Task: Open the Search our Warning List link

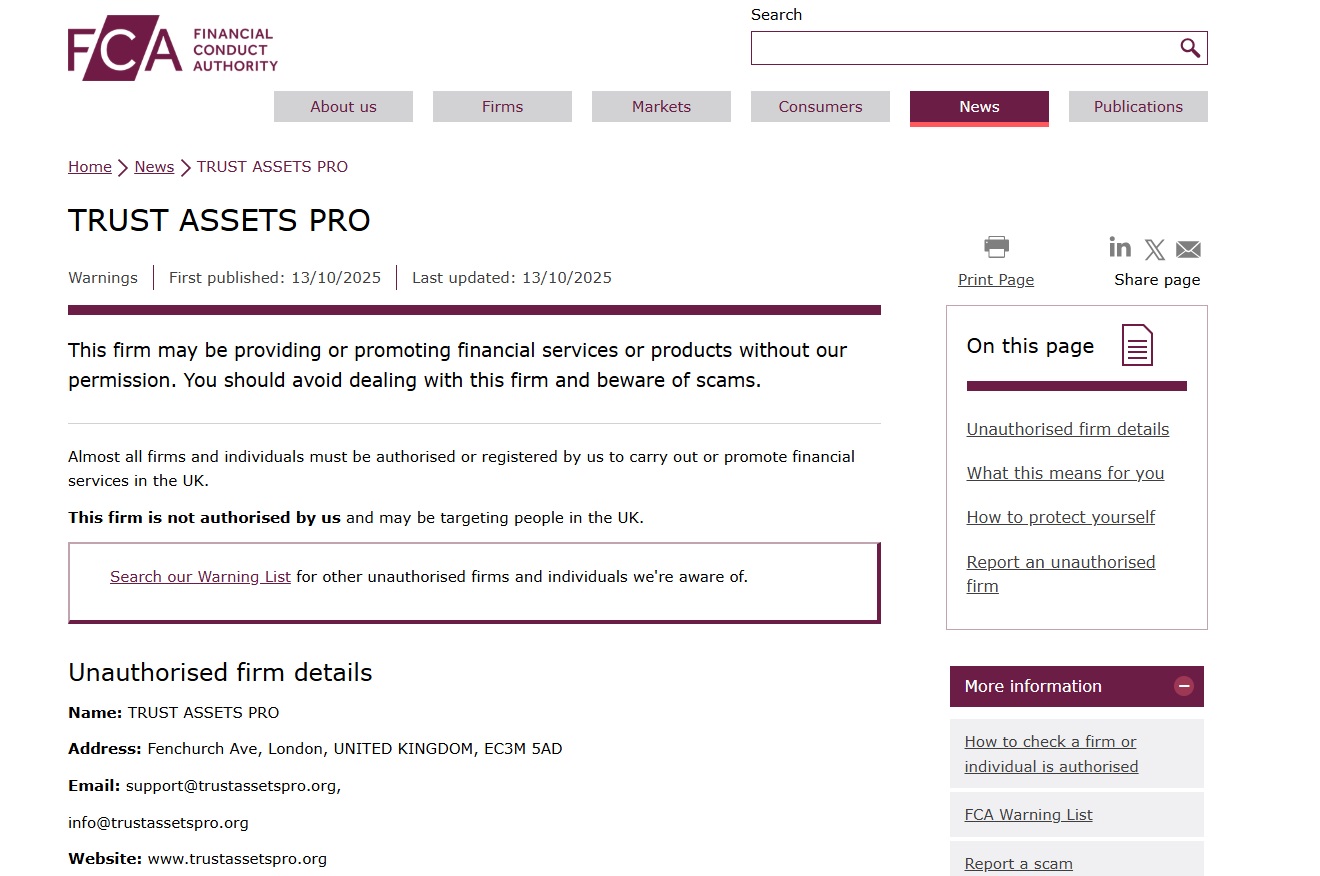Action: click(200, 577)
